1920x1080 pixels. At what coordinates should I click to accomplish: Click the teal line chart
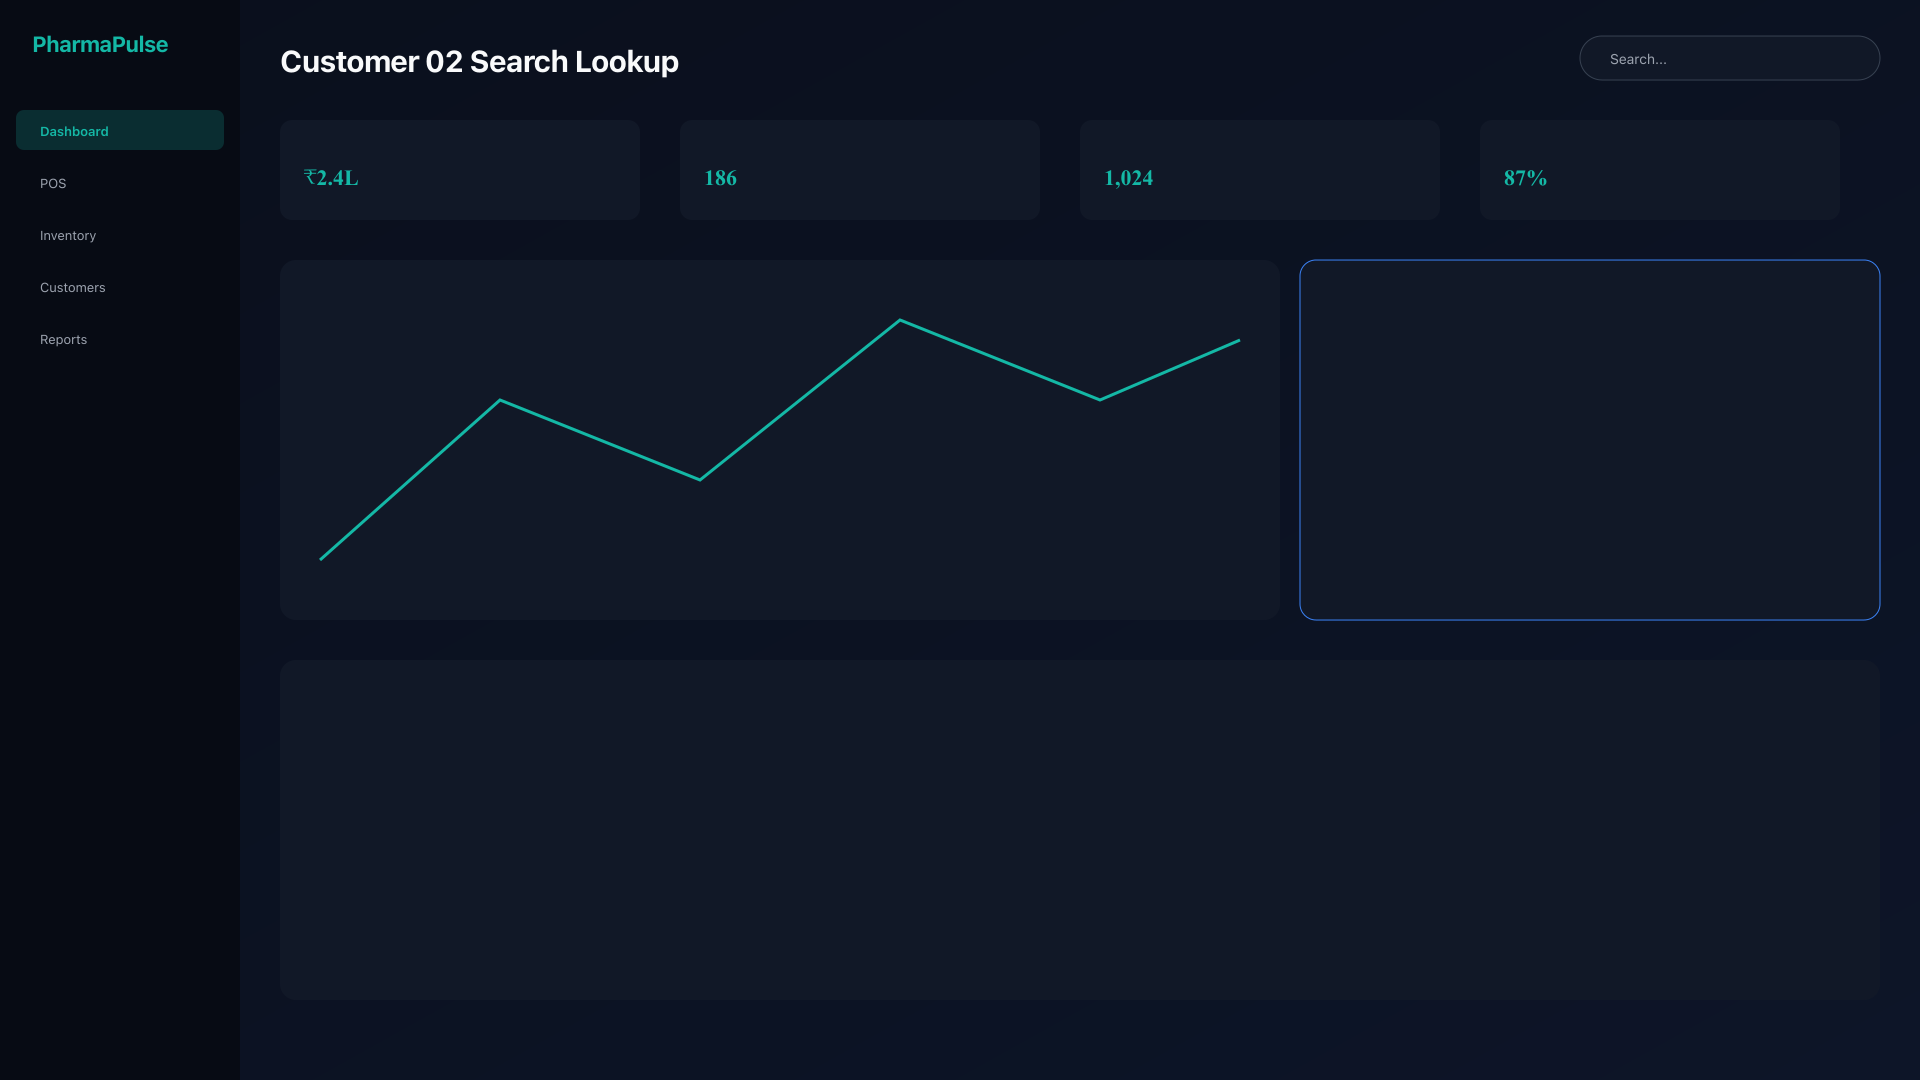pos(780,440)
